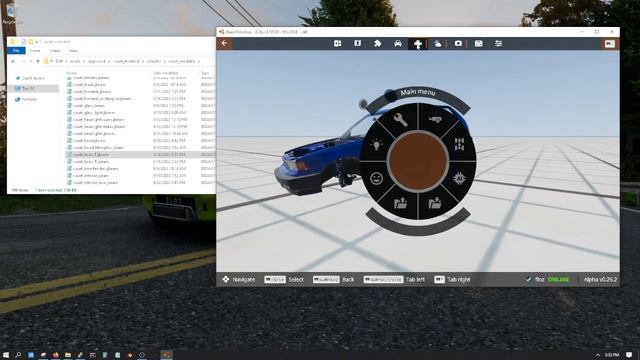This screenshot has width=640, height=360.
Task: Open the notification center icon
Action: (x=629, y=355)
